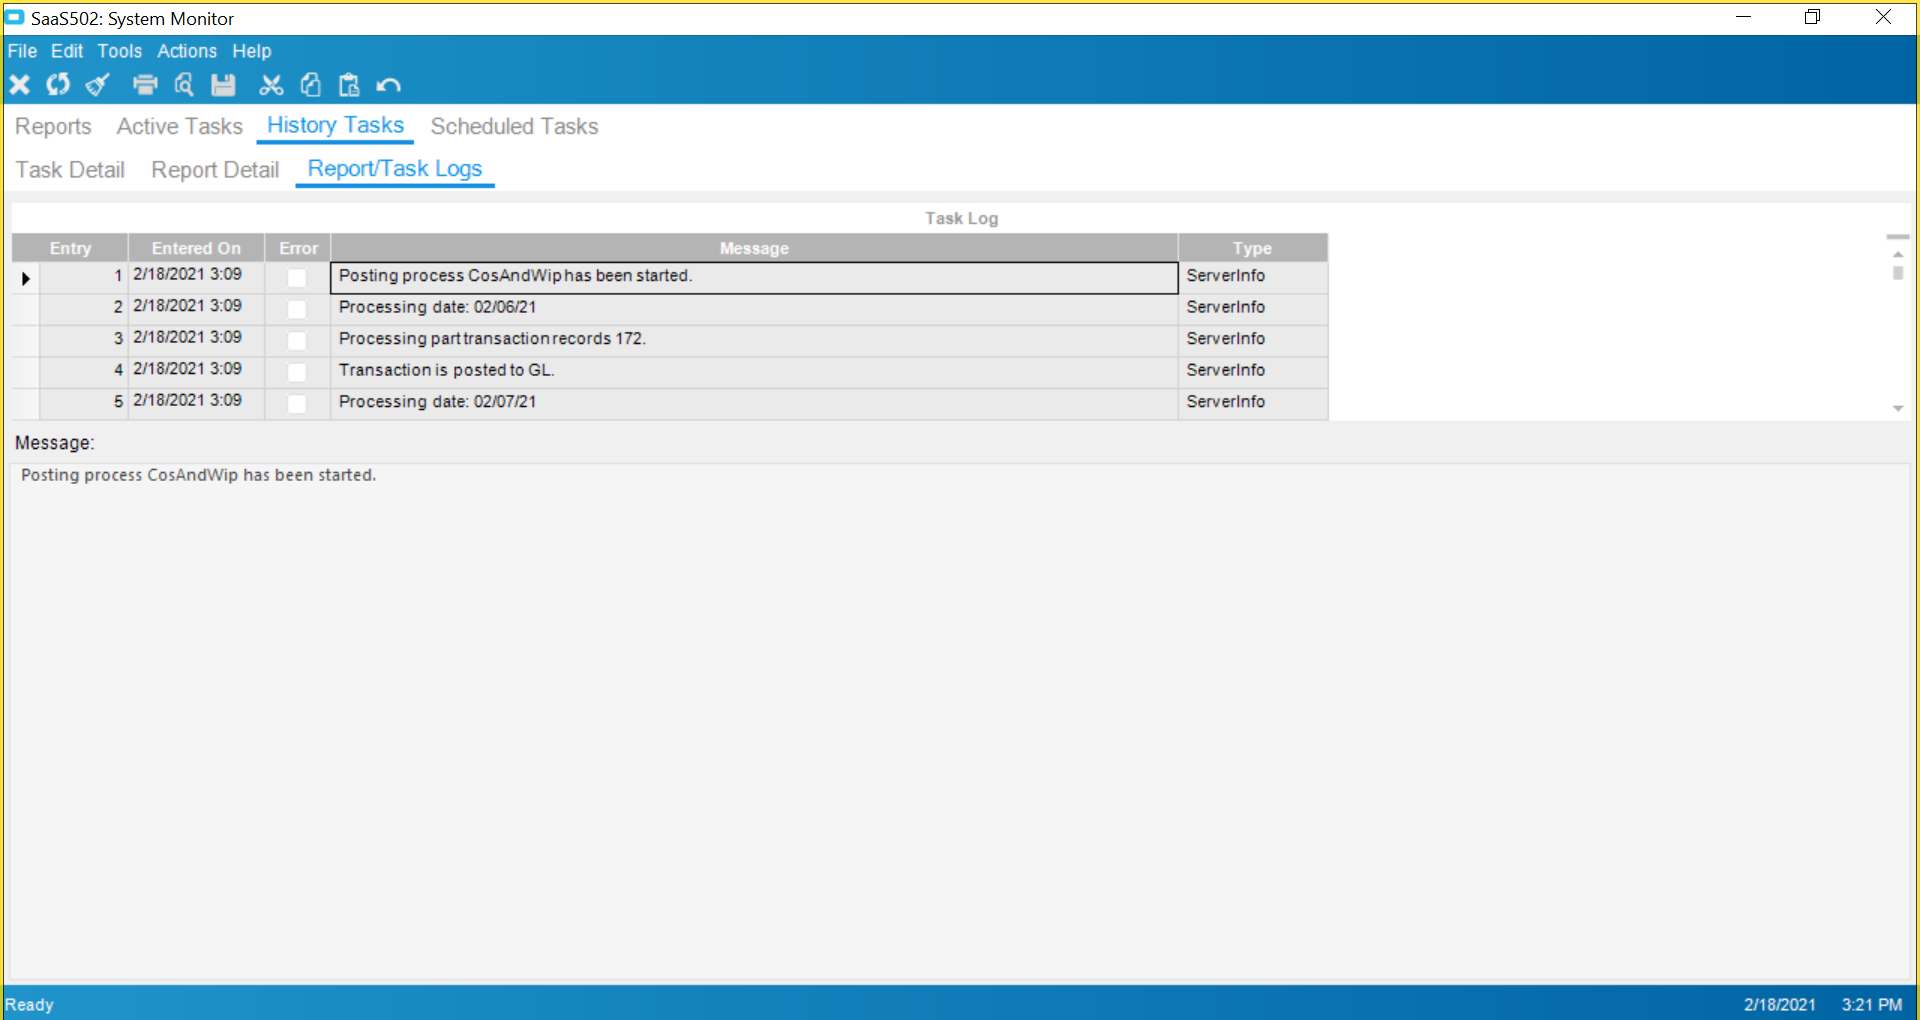Toggle the Error checkbox for entry 5

click(x=297, y=404)
